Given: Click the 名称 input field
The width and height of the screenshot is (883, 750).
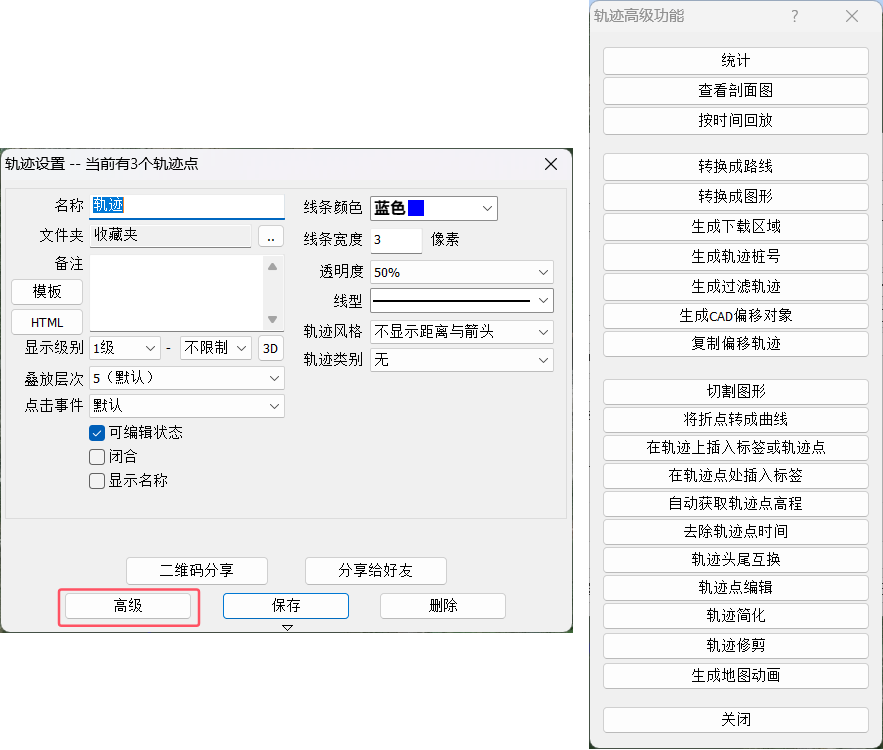Looking at the screenshot, I should tap(187, 206).
